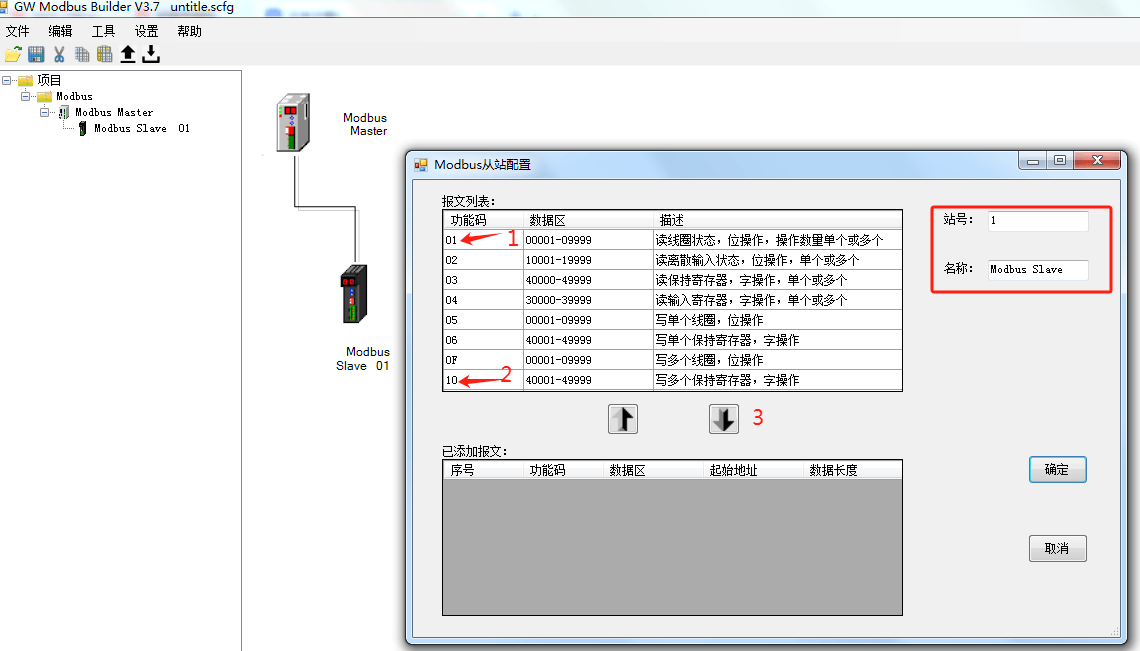The image size is (1140, 651).
Task: Open the 设置 menu
Action: [x=146, y=31]
